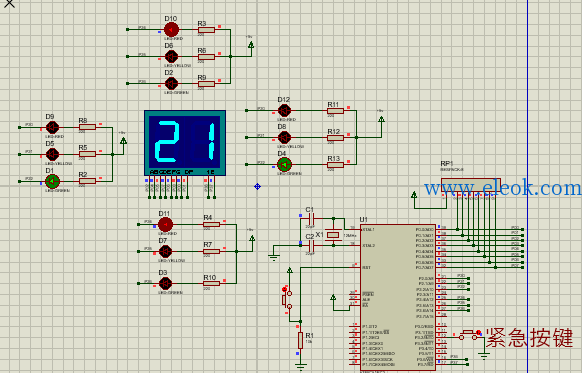Select resistor R9
The height and width of the screenshot is (373, 582).
pyautogui.click(x=206, y=84)
